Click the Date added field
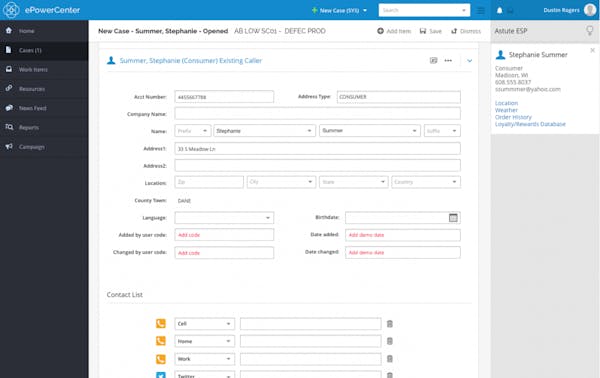The height and width of the screenshot is (378, 600). click(403, 235)
